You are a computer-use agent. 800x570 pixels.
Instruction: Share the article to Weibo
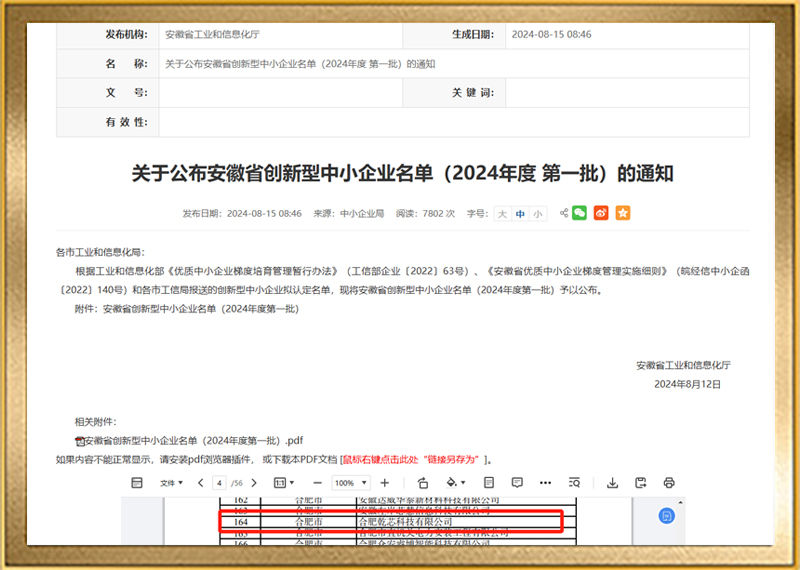[601, 213]
